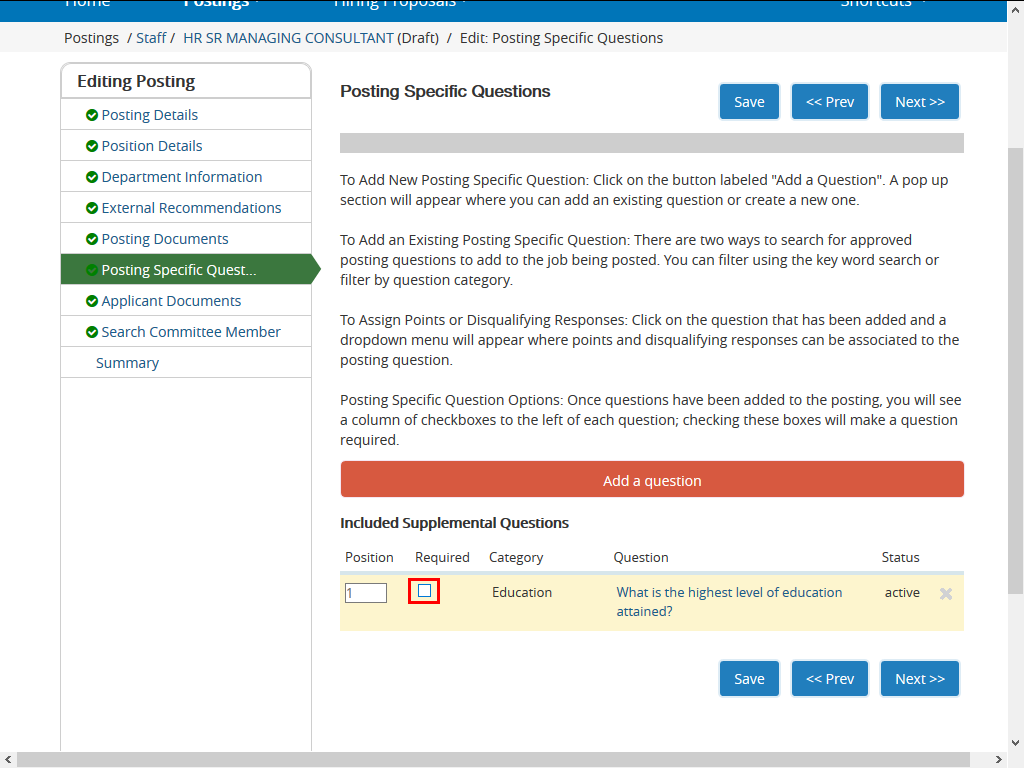Click the check icon next to Department Information
This screenshot has height=768, width=1024.
(x=92, y=177)
